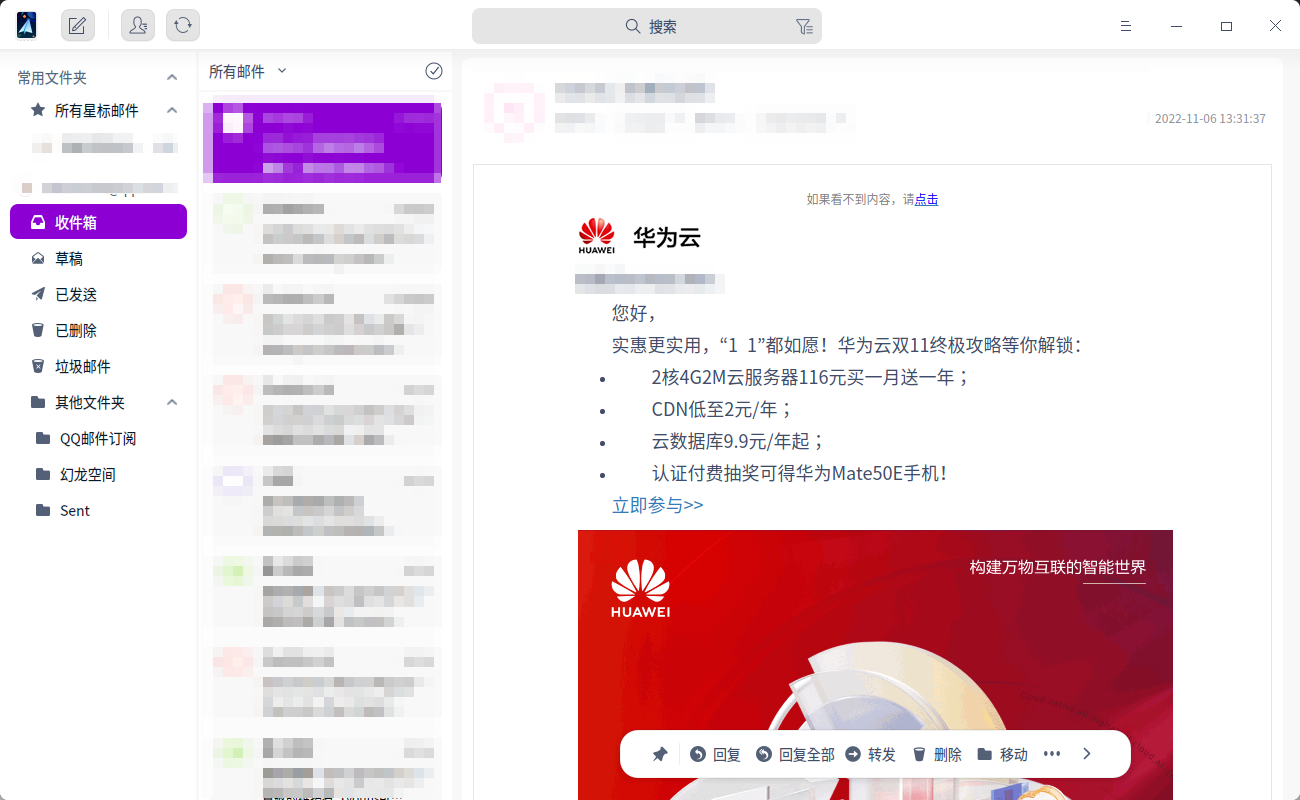Choose 回复全部 to reply all
The height and width of the screenshot is (800, 1300).
pos(795,754)
